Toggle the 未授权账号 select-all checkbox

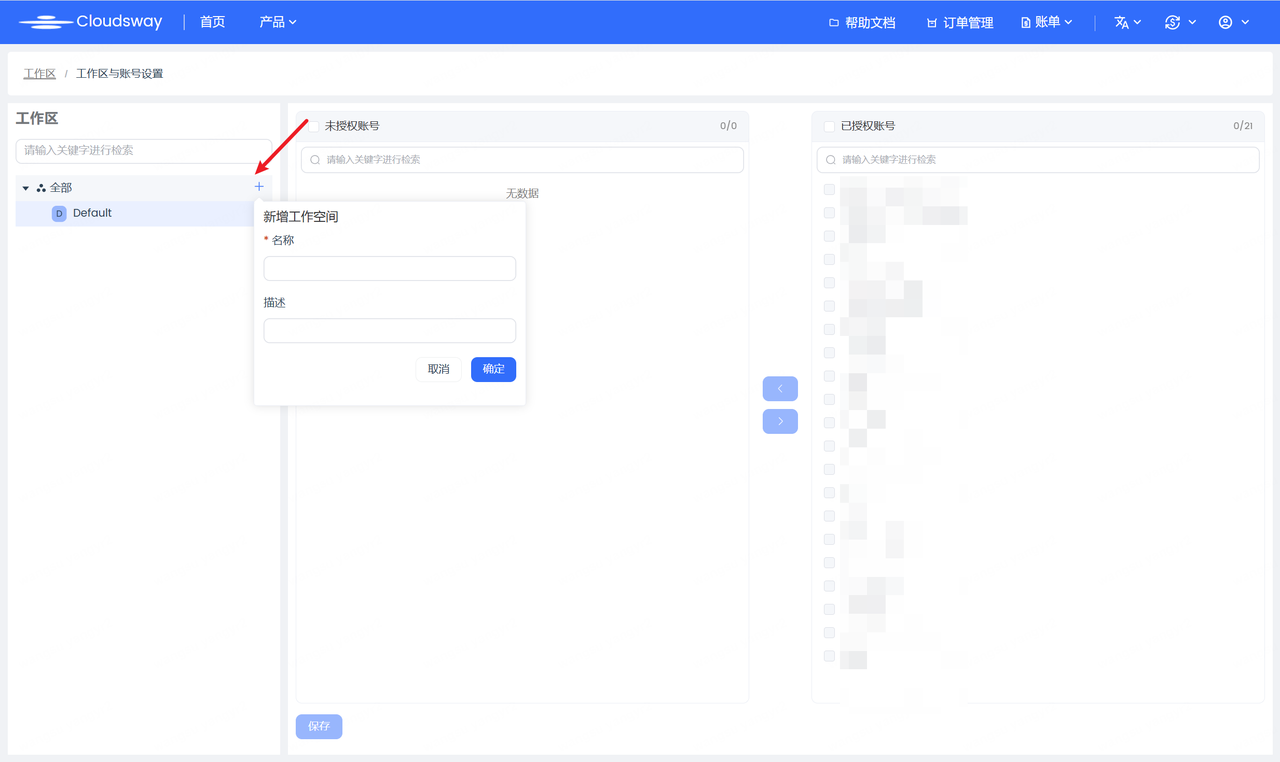click(313, 126)
